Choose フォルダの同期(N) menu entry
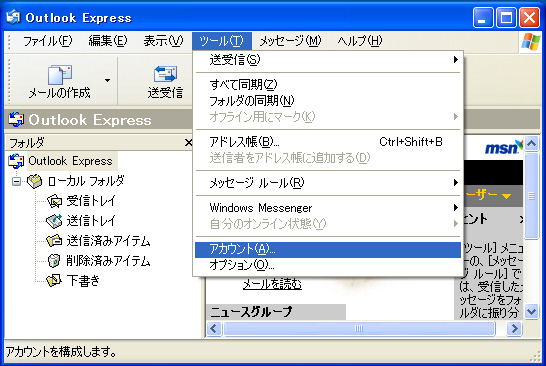This screenshot has height=366, width=546. pos(328,101)
